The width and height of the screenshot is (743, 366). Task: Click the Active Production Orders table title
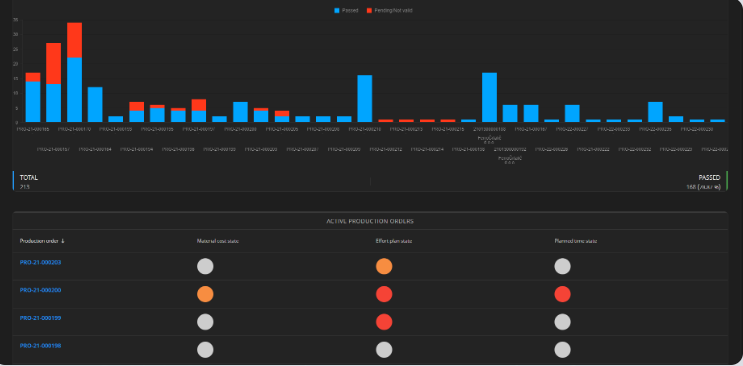[370, 221]
